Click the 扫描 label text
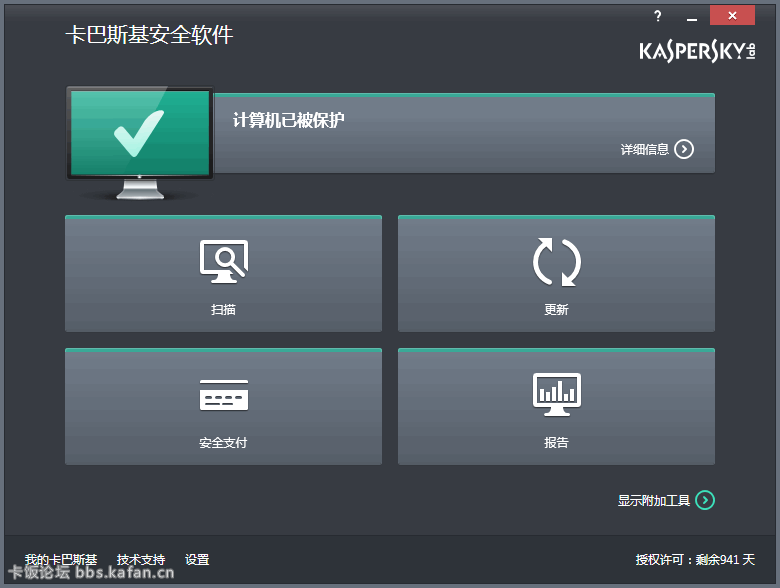Image resolution: width=780 pixels, height=588 pixels. tap(223, 309)
